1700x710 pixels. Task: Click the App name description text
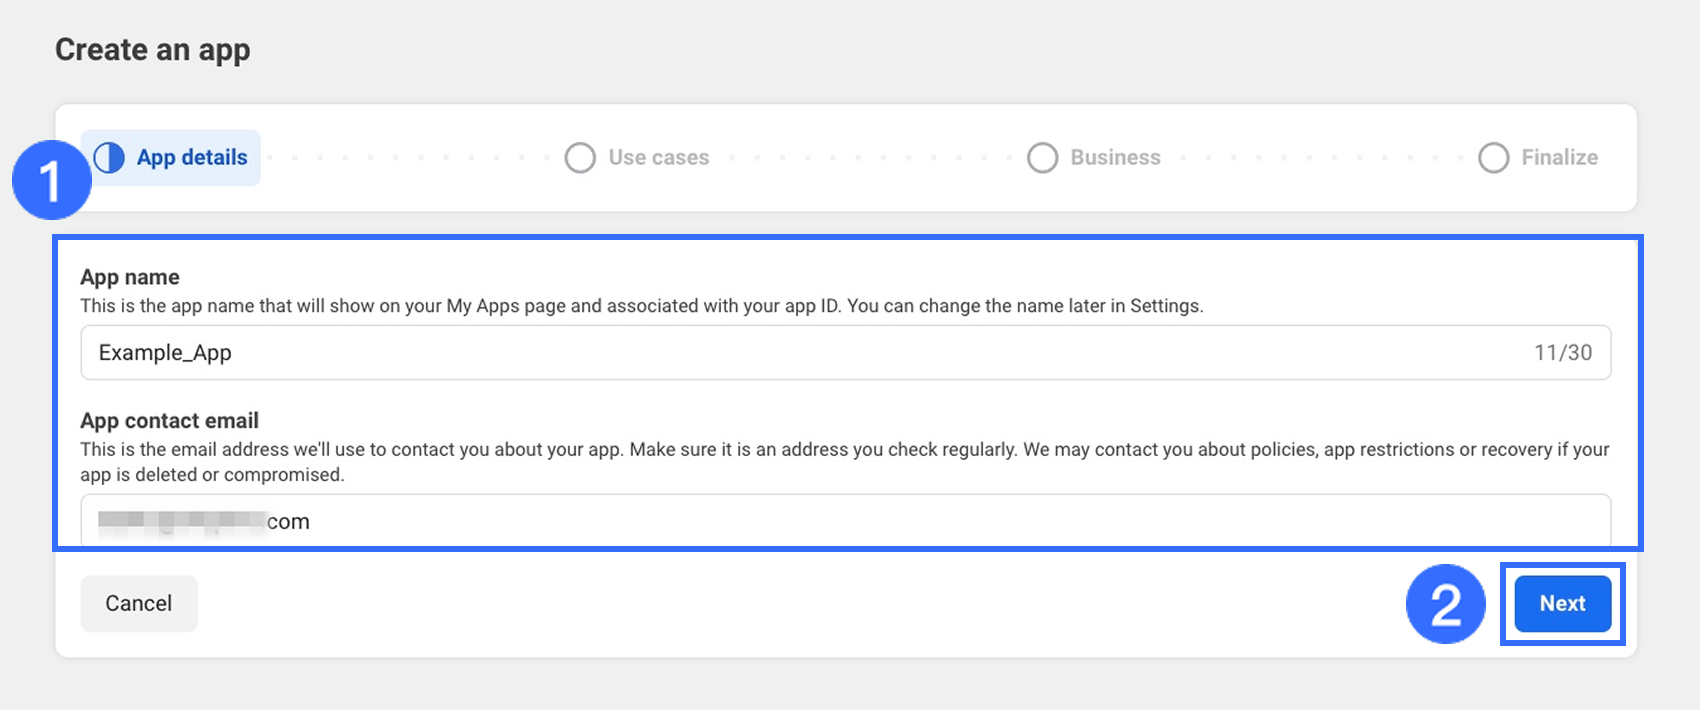point(641,306)
